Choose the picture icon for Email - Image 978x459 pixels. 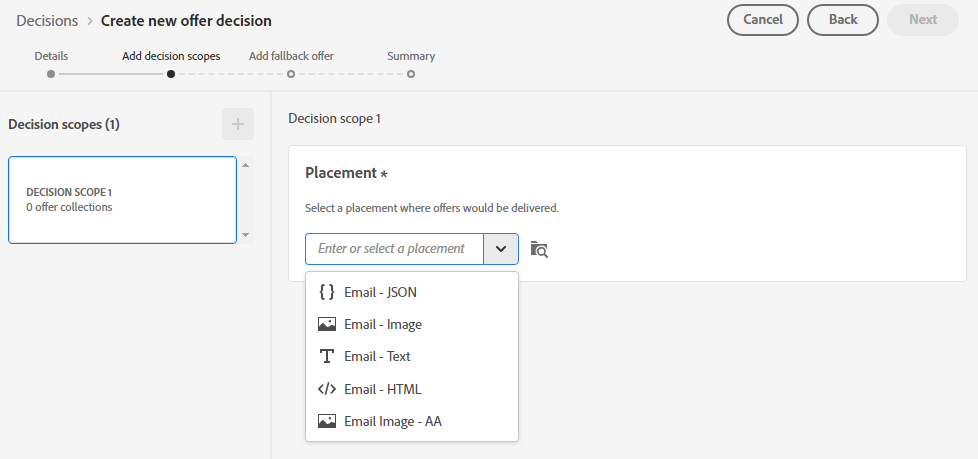tap(327, 324)
